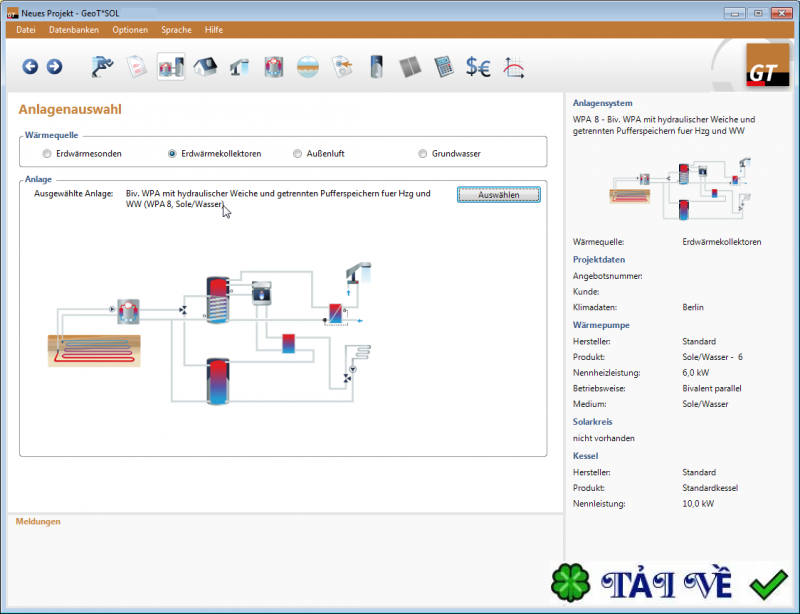800x614 pixels.
Task: Click the Nennheizleistung value 6,0 kW
Action: coord(696,373)
